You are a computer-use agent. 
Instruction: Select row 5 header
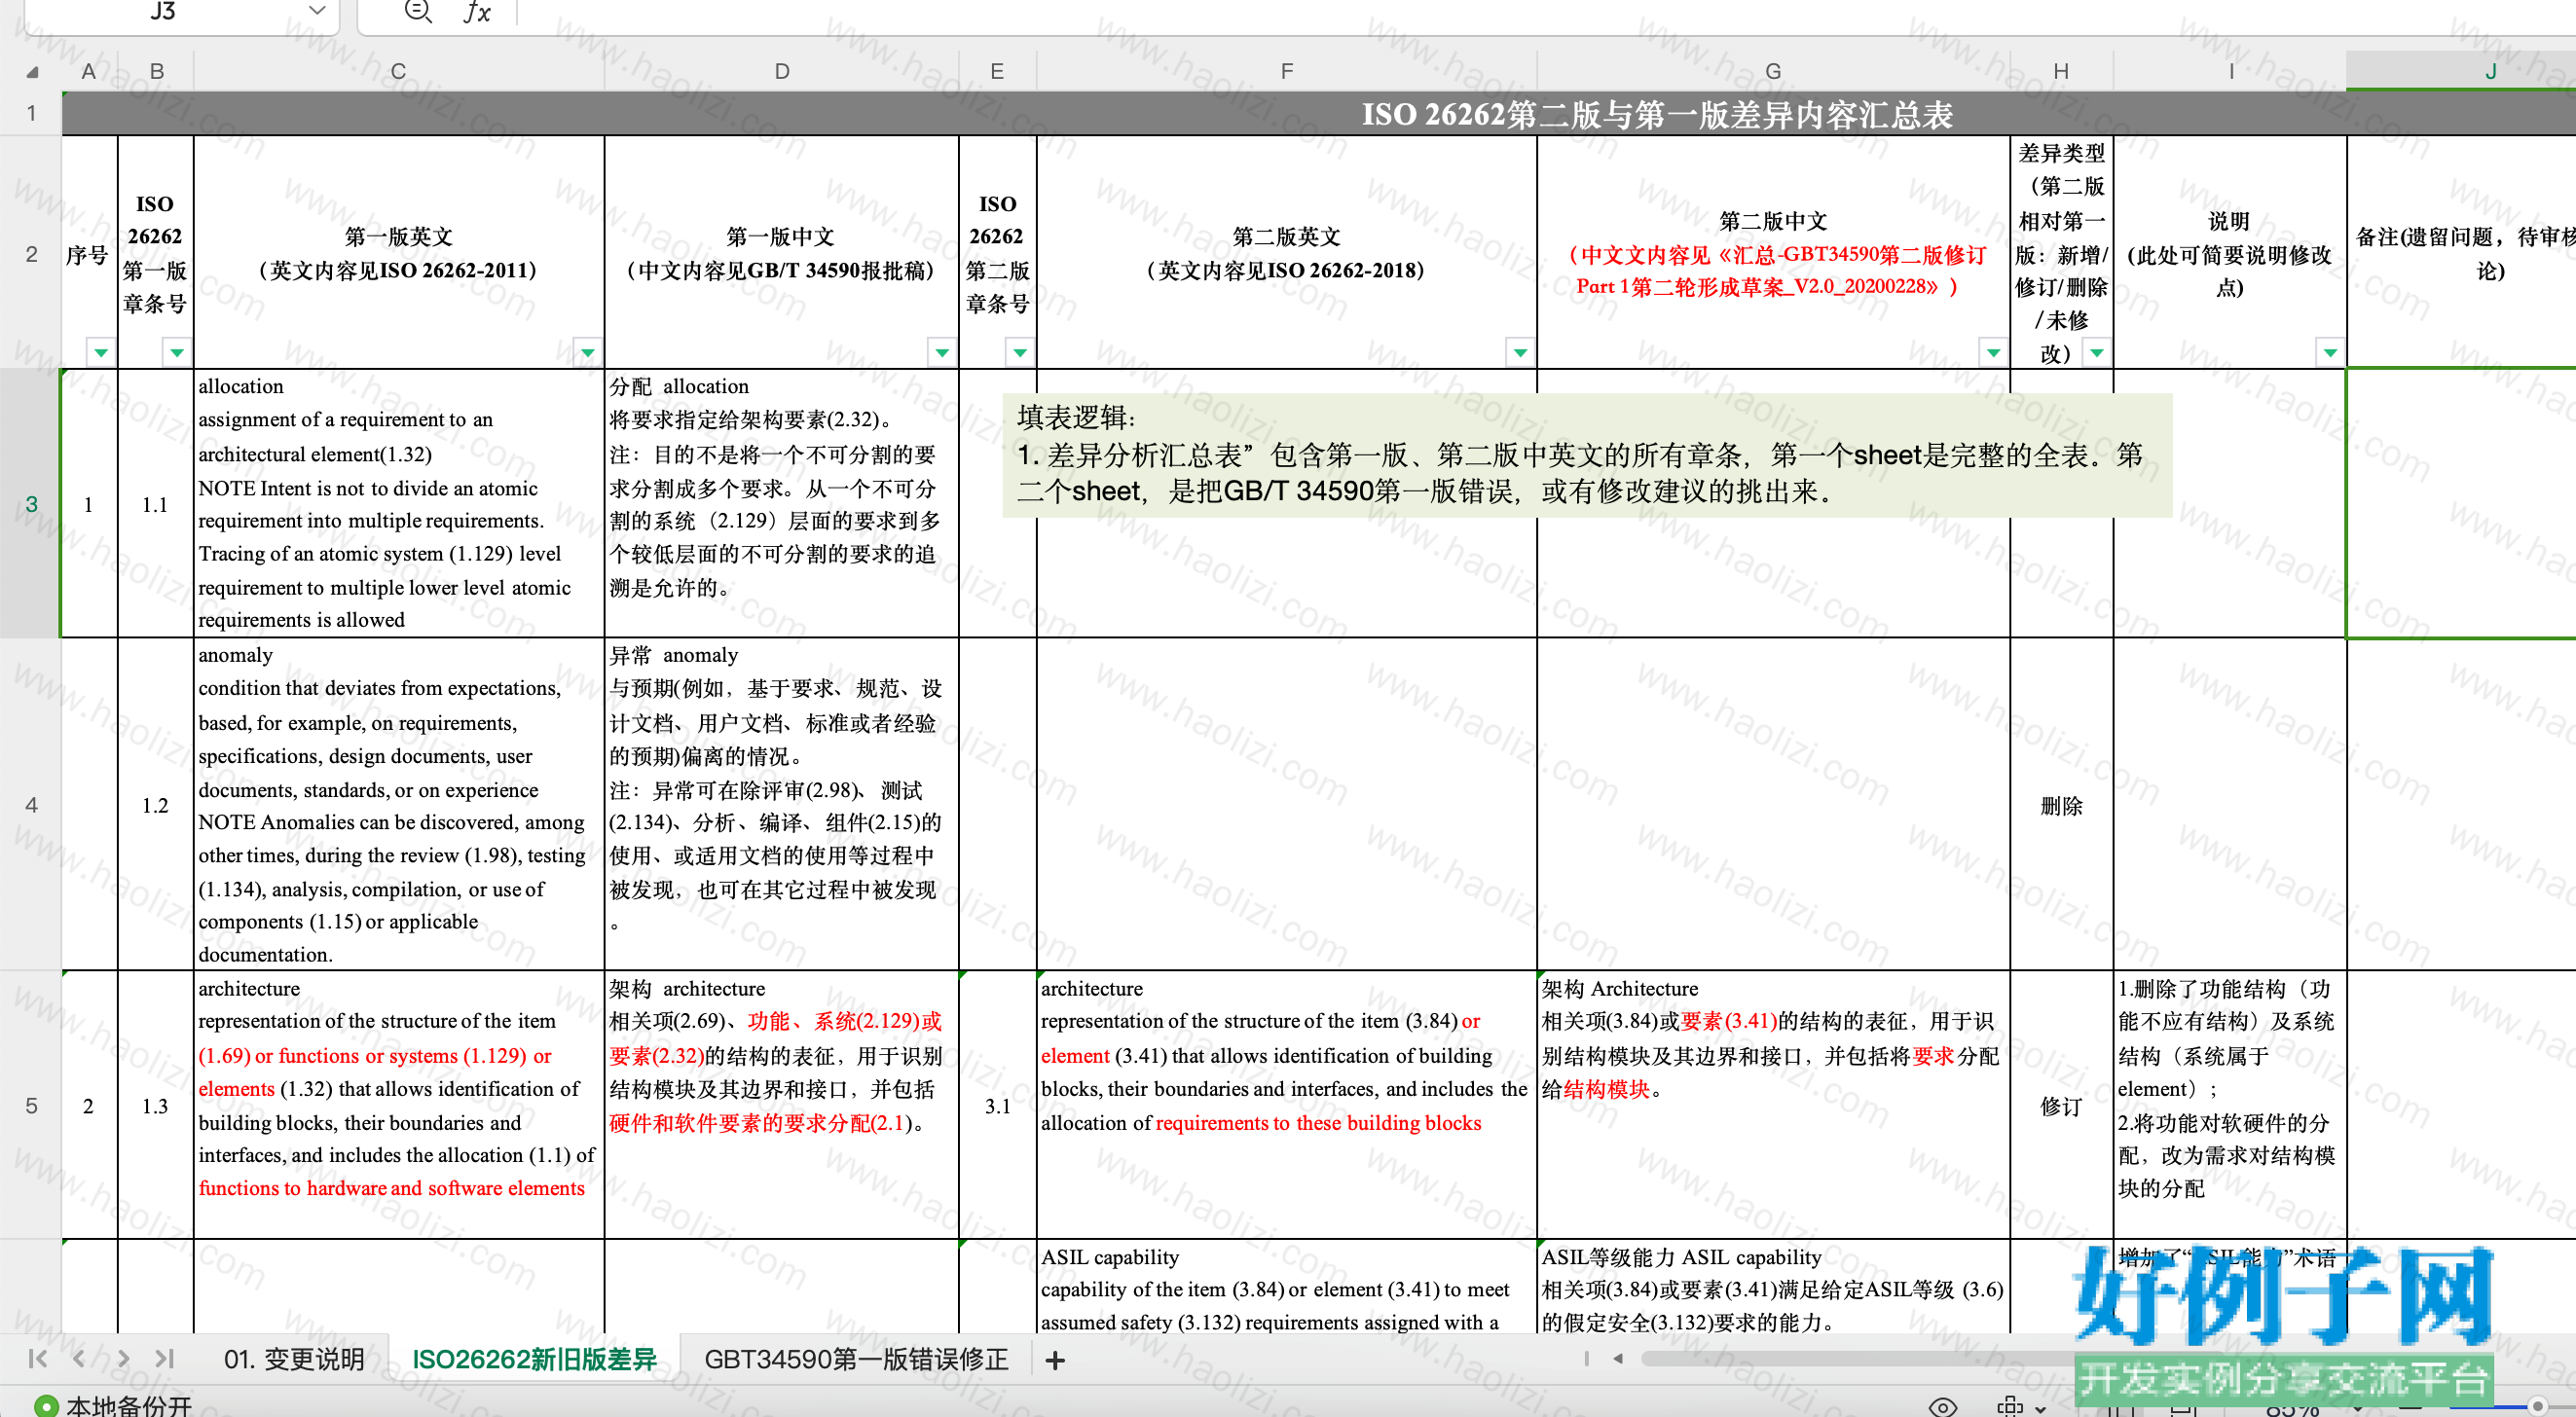coord(31,1105)
